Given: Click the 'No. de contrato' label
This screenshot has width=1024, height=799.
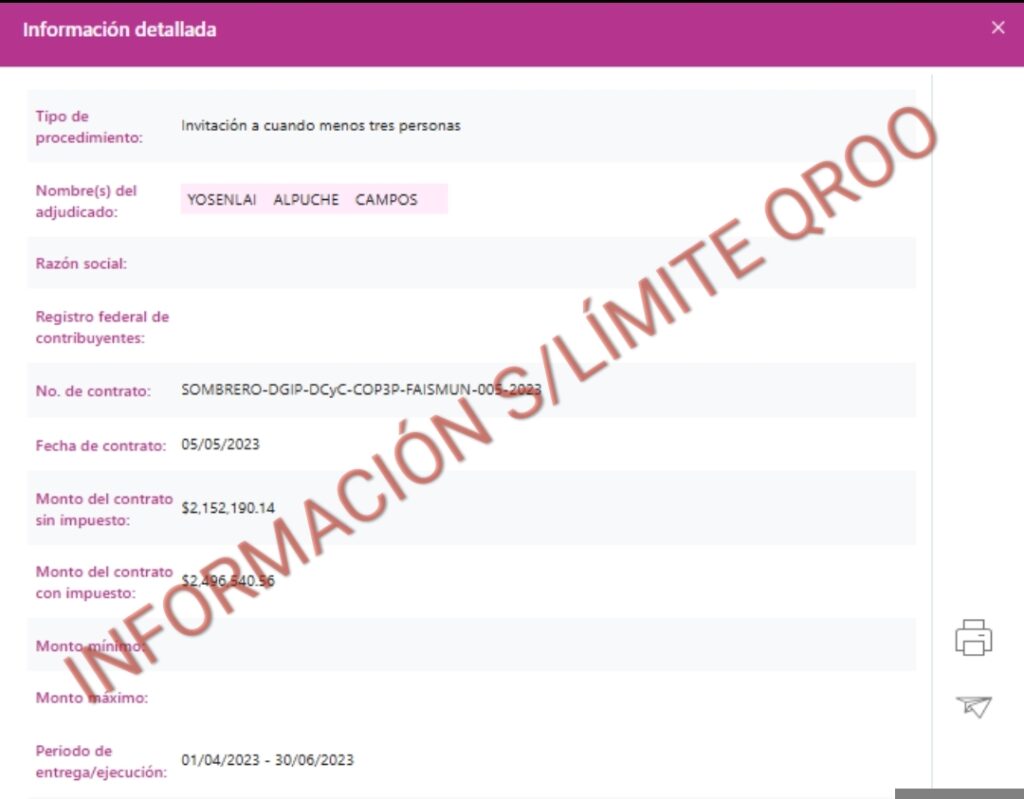Looking at the screenshot, I should pos(93,391).
